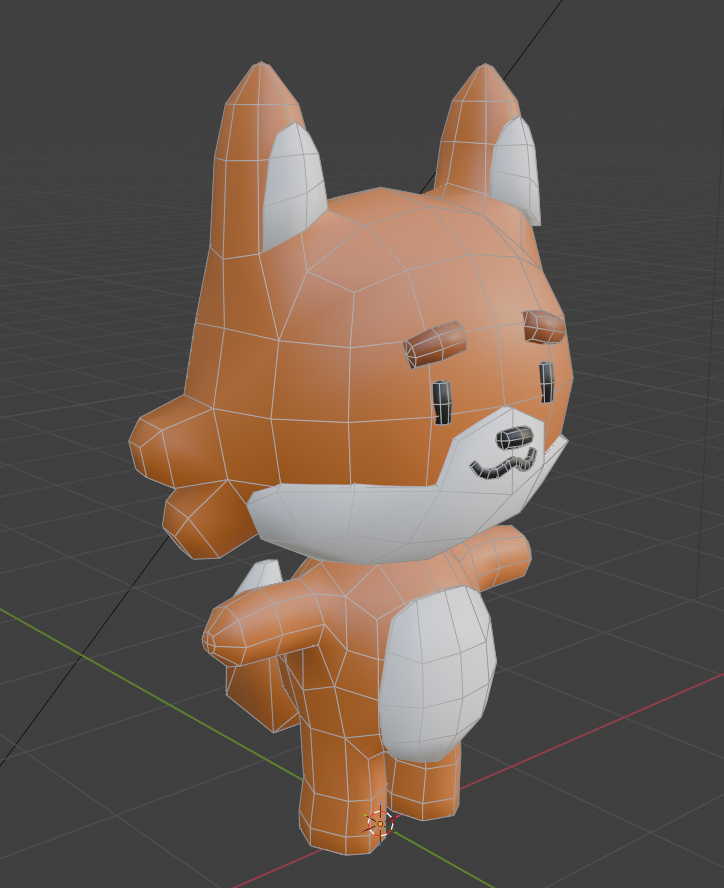724x888 pixels.
Task: Select the arm raised beside the white belly
Action: tap(493, 558)
